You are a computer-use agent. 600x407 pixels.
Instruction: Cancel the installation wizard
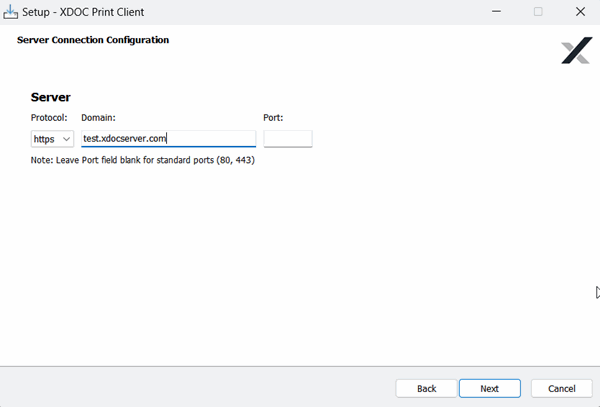[x=561, y=388]
